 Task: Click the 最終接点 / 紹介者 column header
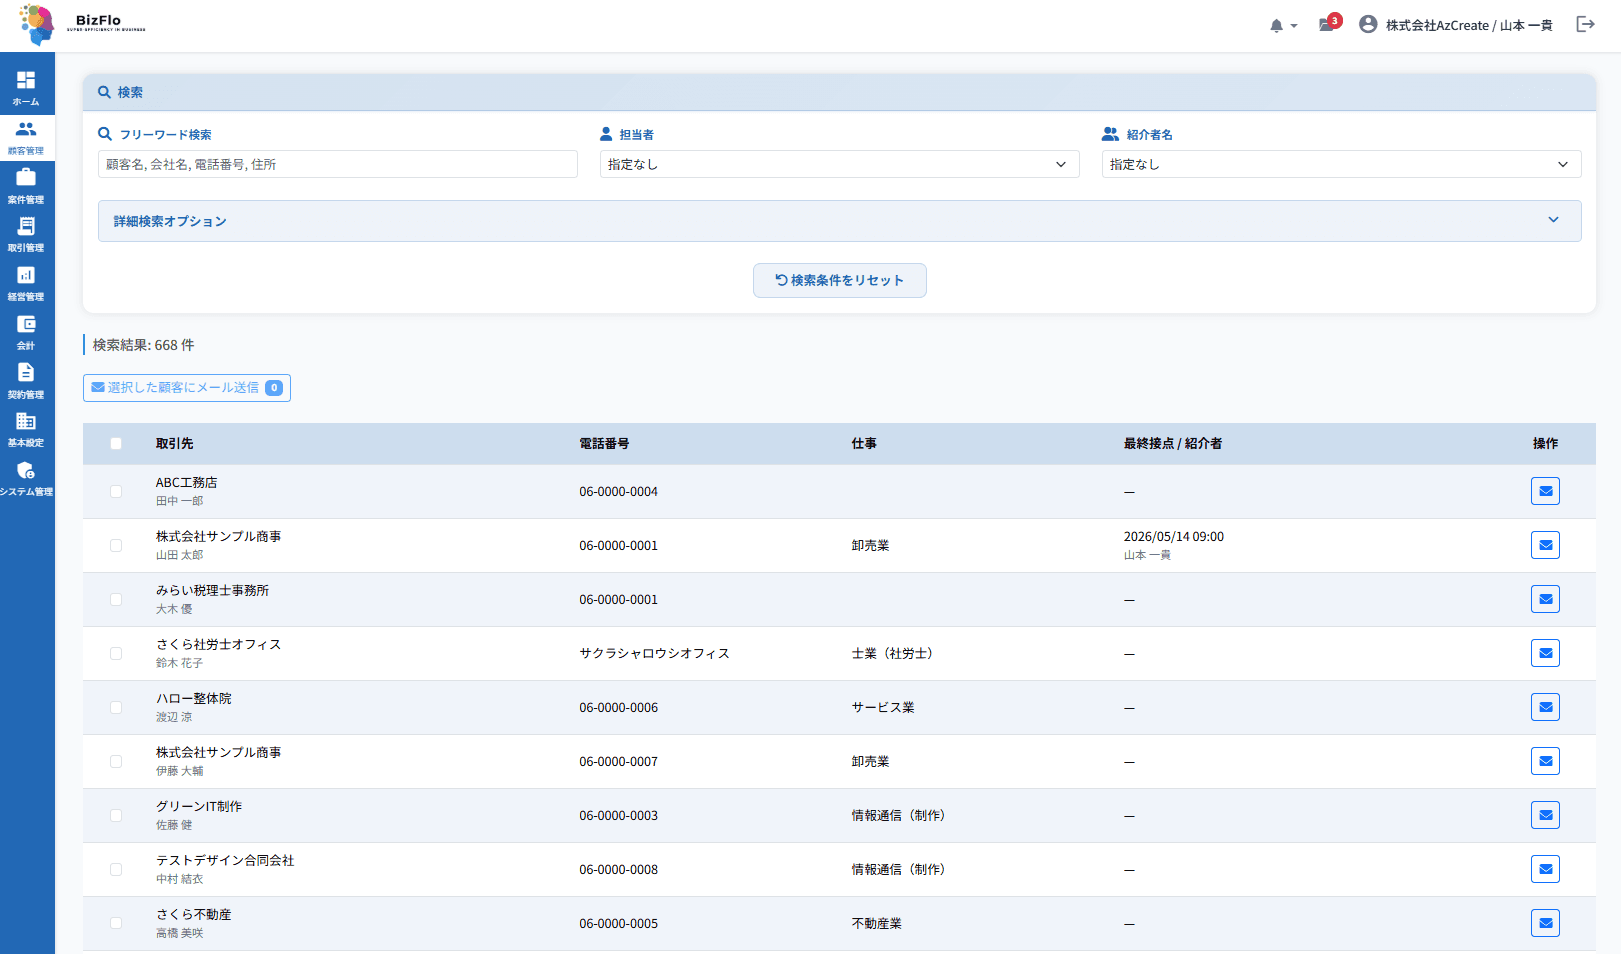coord(1172,444)
